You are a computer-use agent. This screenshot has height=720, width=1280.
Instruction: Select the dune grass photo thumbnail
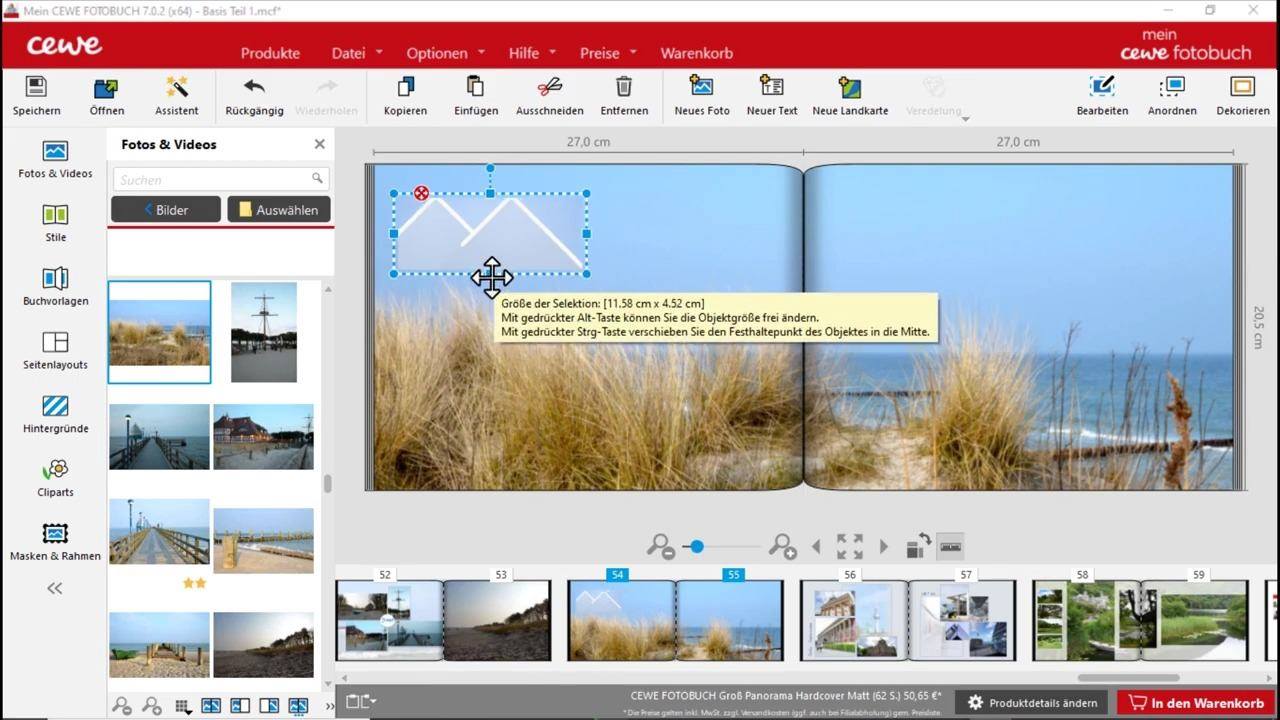160,332
